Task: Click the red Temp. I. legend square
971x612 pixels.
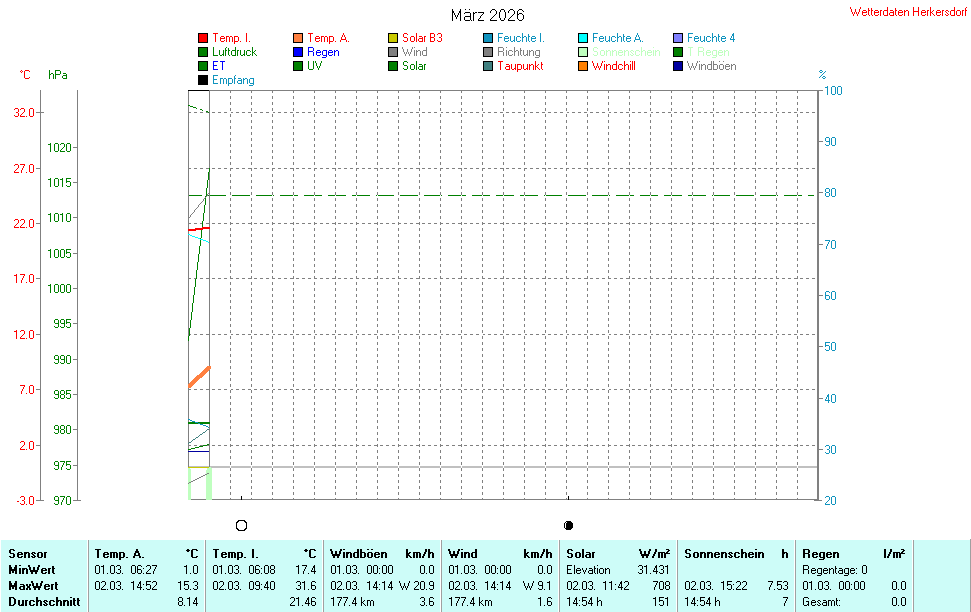Action: point(203,38)
